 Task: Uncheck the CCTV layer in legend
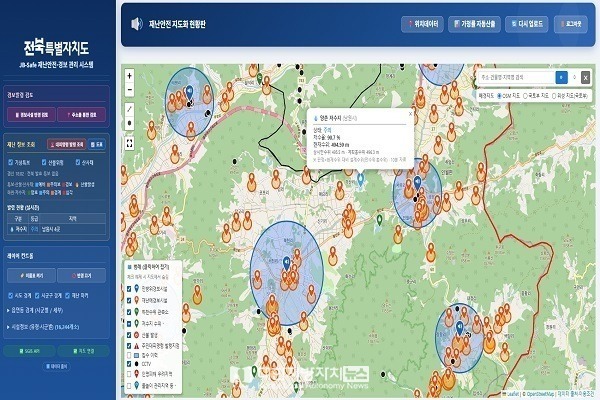pyautogui.click(x=129, y=364)
